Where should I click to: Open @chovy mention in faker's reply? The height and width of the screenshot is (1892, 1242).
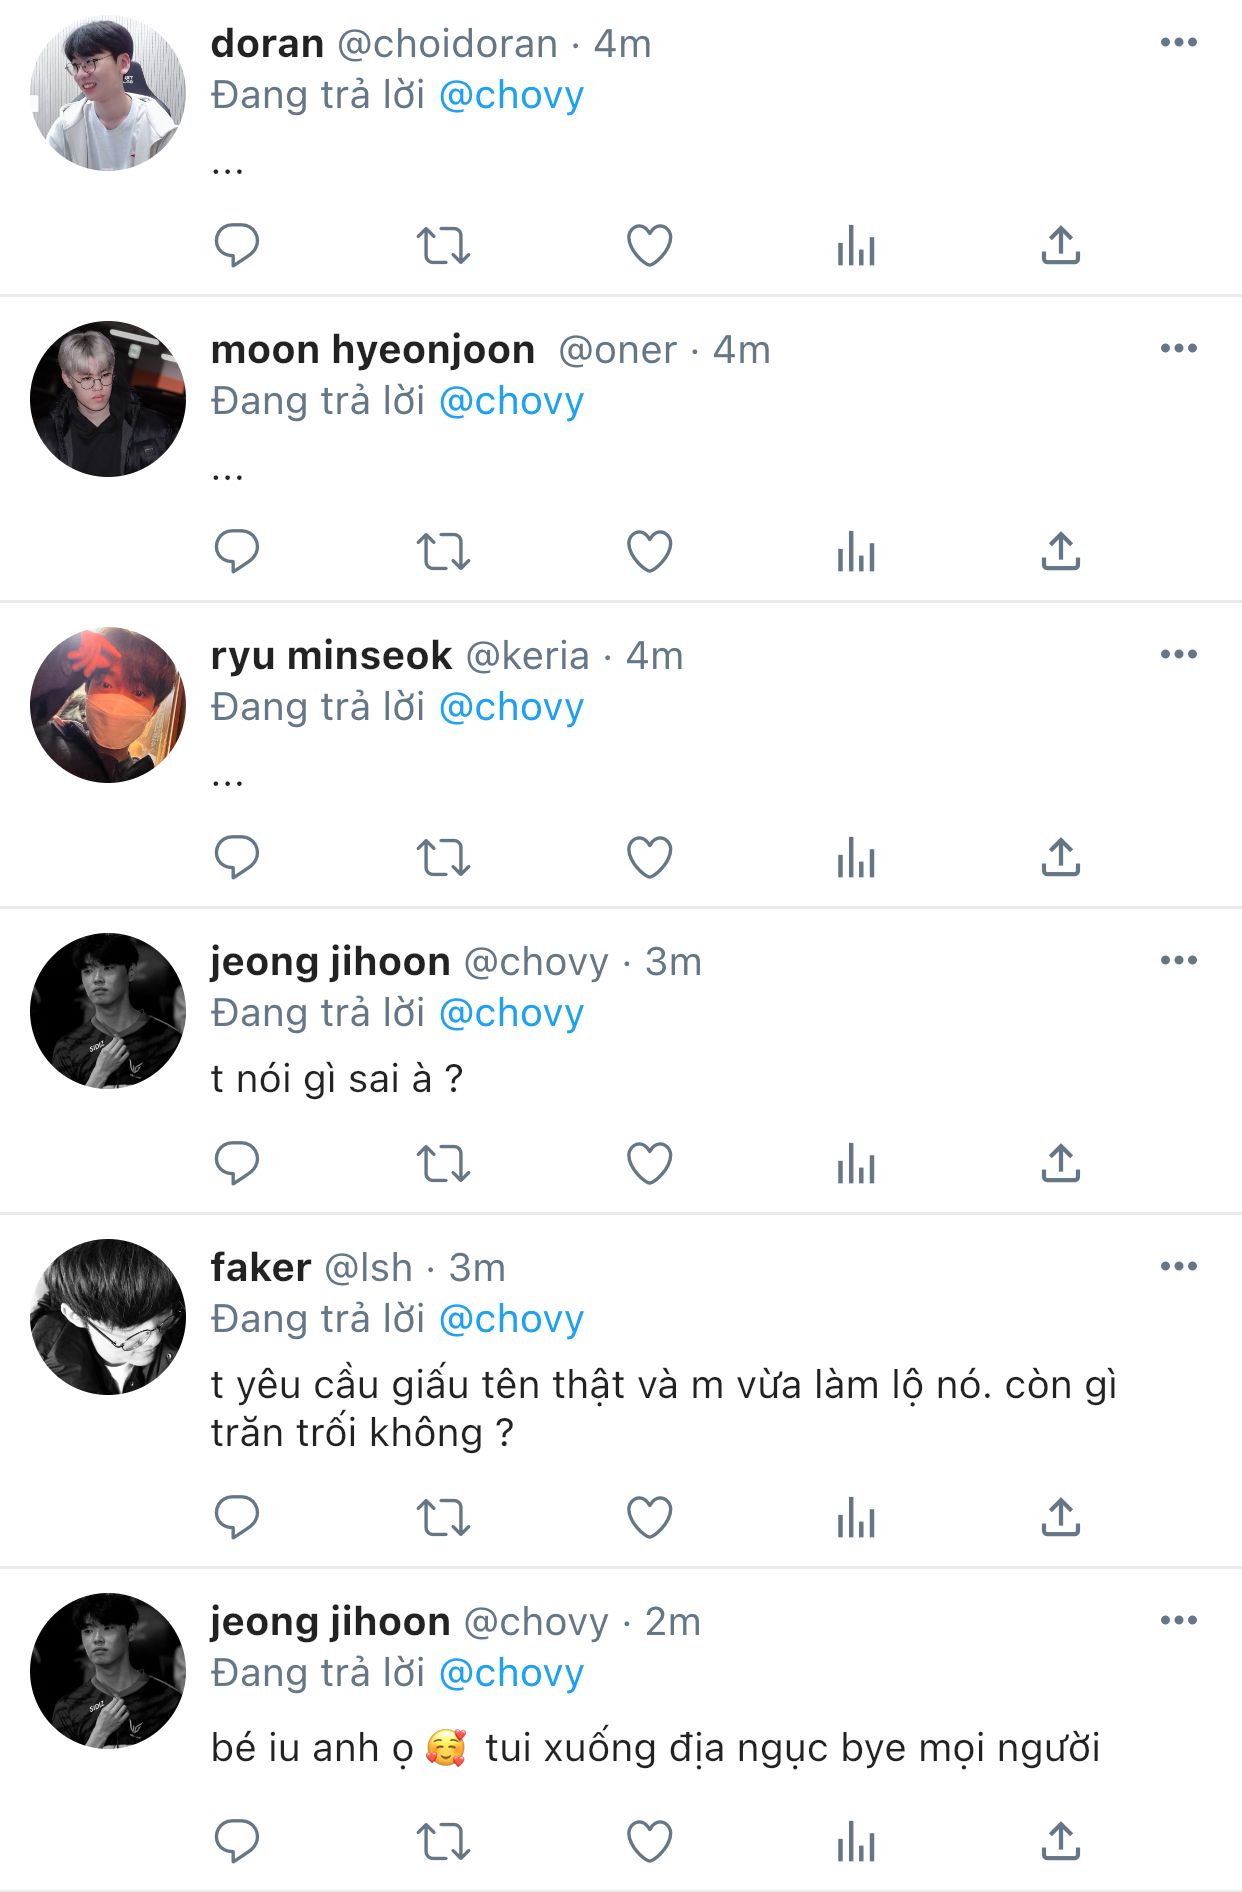(x=511, y=1319)
